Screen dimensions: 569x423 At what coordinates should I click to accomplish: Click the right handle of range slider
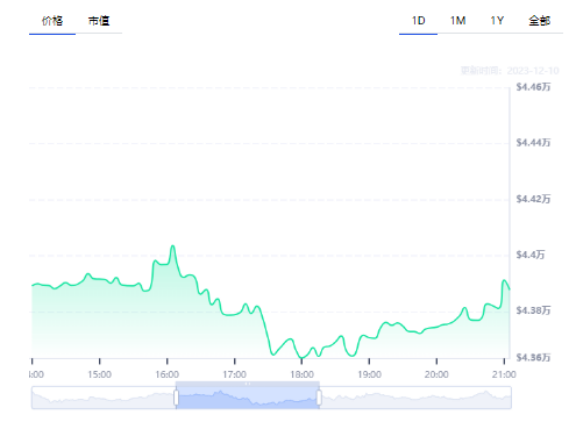coord(319,398)
